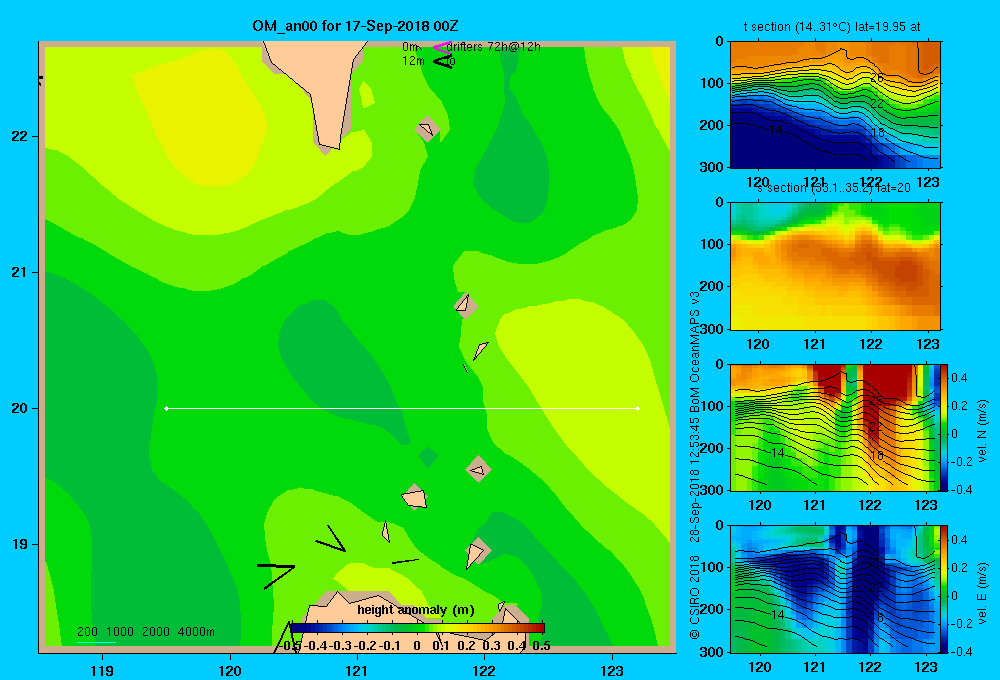Click the 'vel. N (m/s)' axis label

click(x=982, y=431)
